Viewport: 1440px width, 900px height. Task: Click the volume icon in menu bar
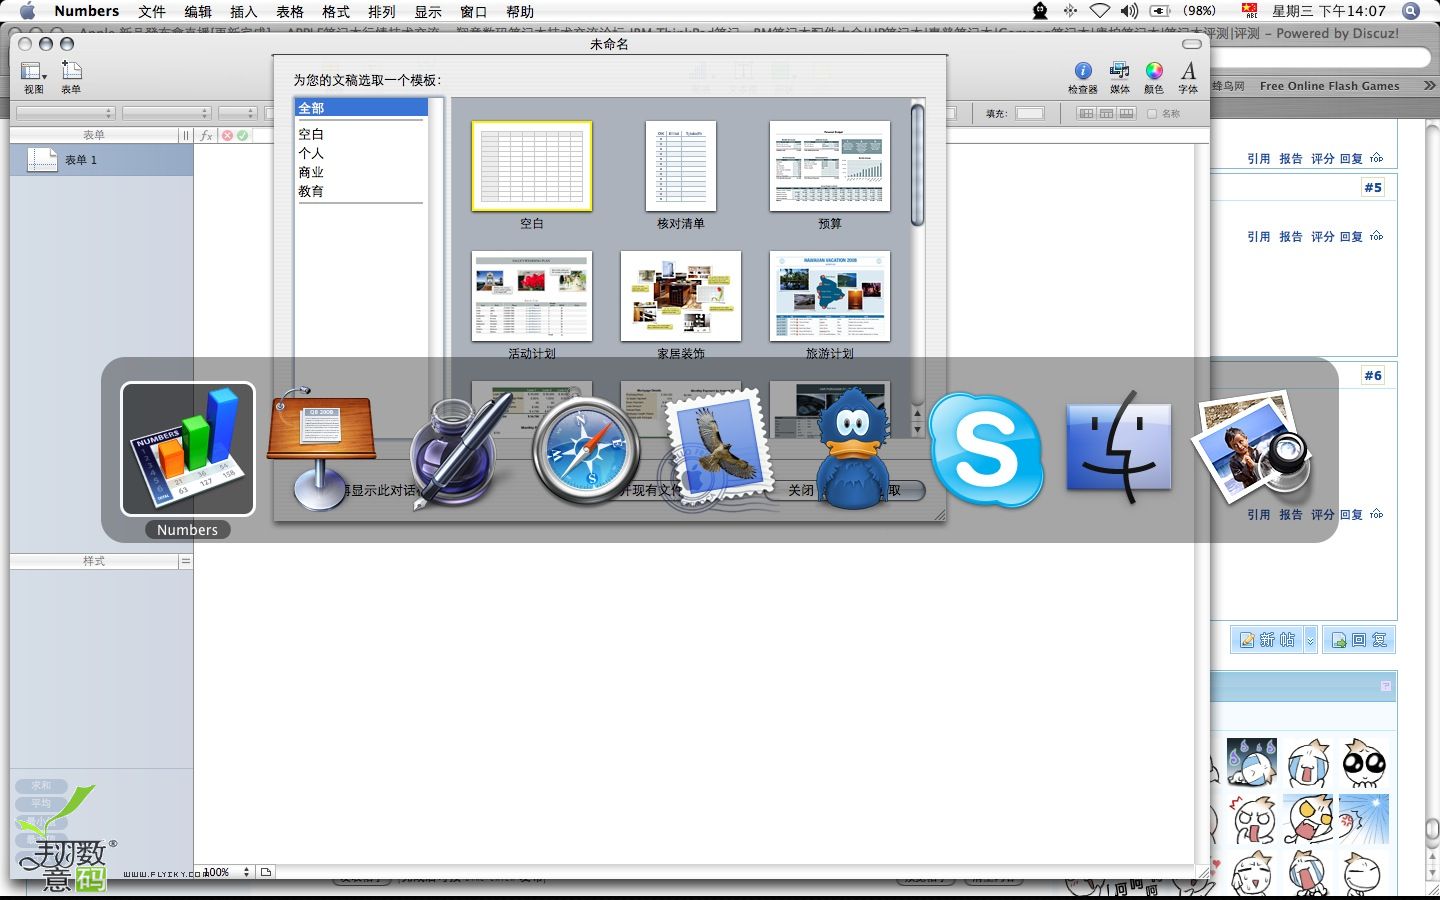pyautogui.click(x=1129, y=11)
